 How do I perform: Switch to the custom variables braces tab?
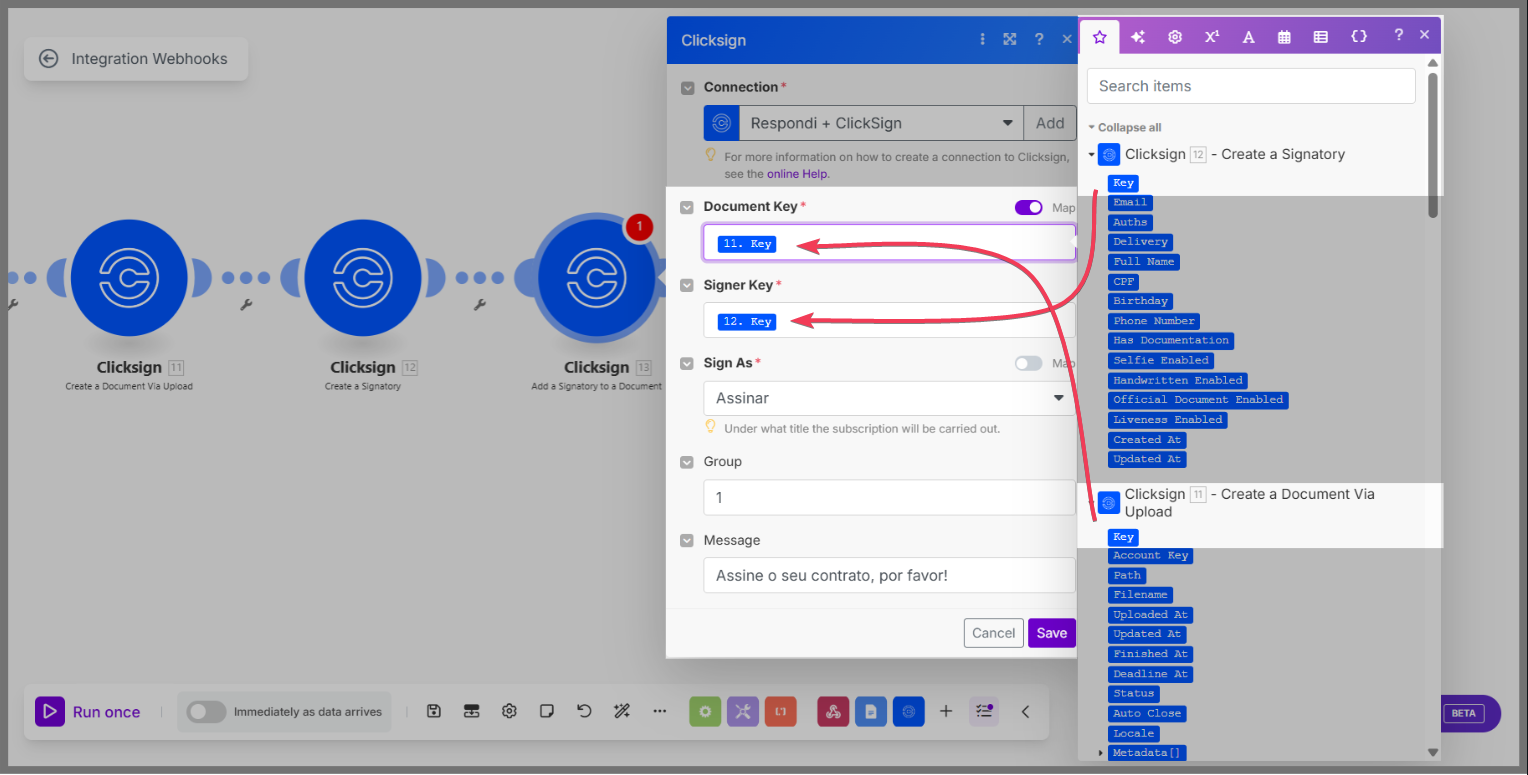click(x=1359, y=36)
